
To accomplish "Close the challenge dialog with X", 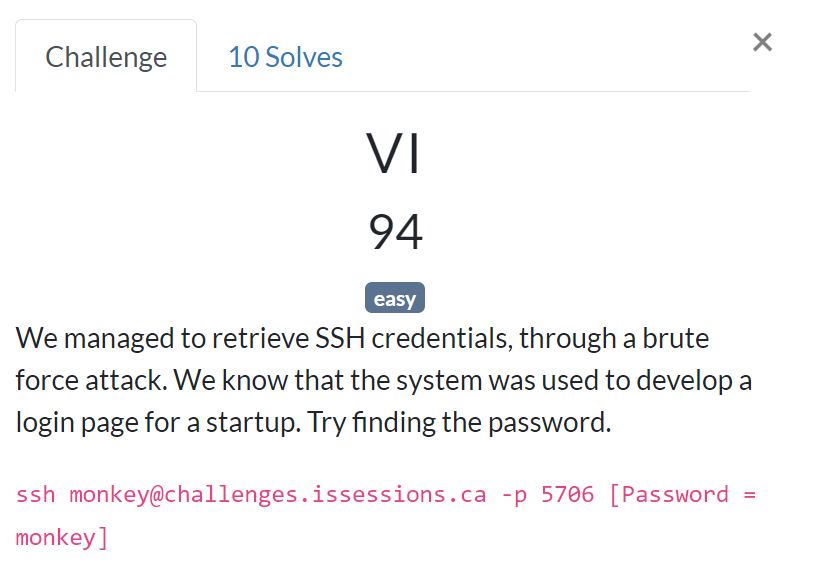I will [762, 42].
